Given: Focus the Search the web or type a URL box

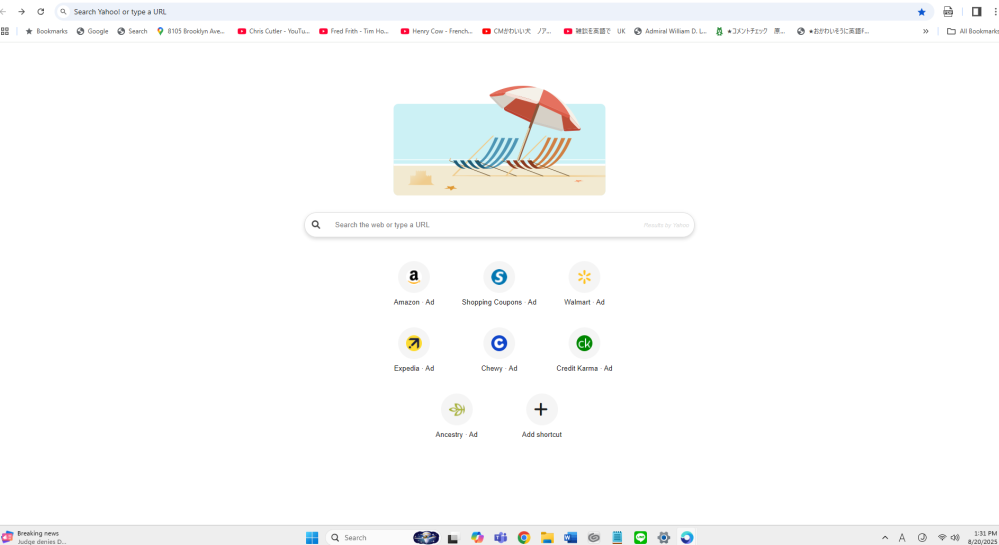Looking at the screenshot, I should (499, 225).
